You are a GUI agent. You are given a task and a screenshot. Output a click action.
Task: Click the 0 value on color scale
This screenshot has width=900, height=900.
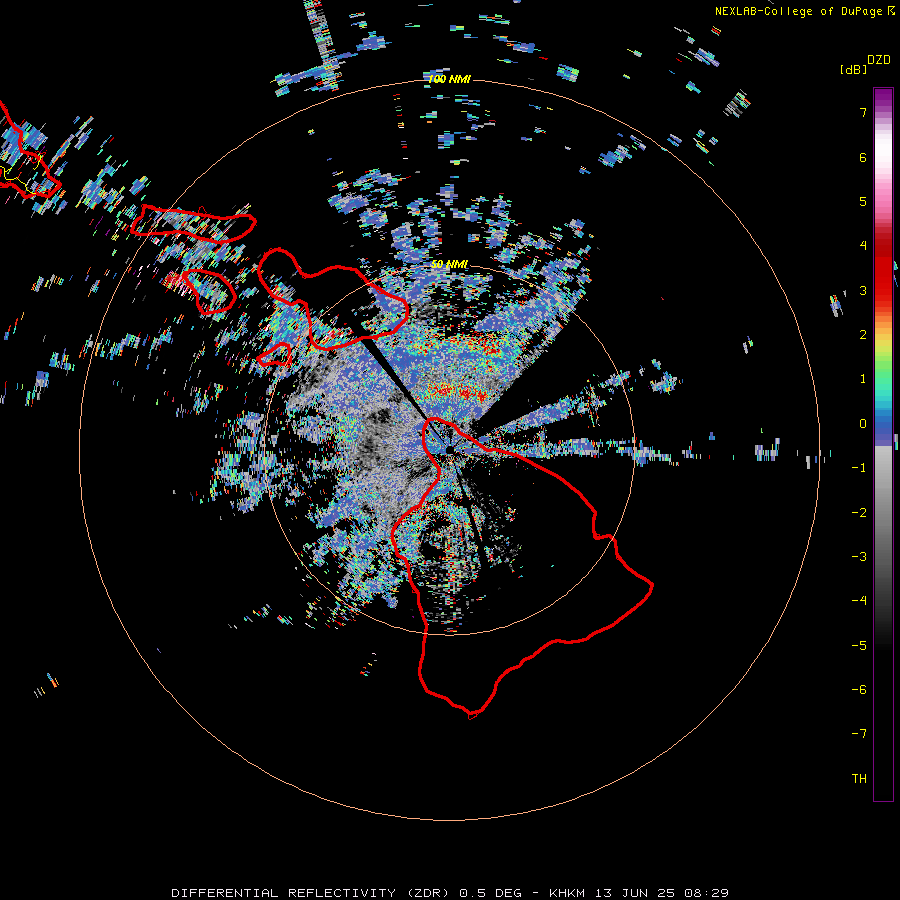pos(863,424)
